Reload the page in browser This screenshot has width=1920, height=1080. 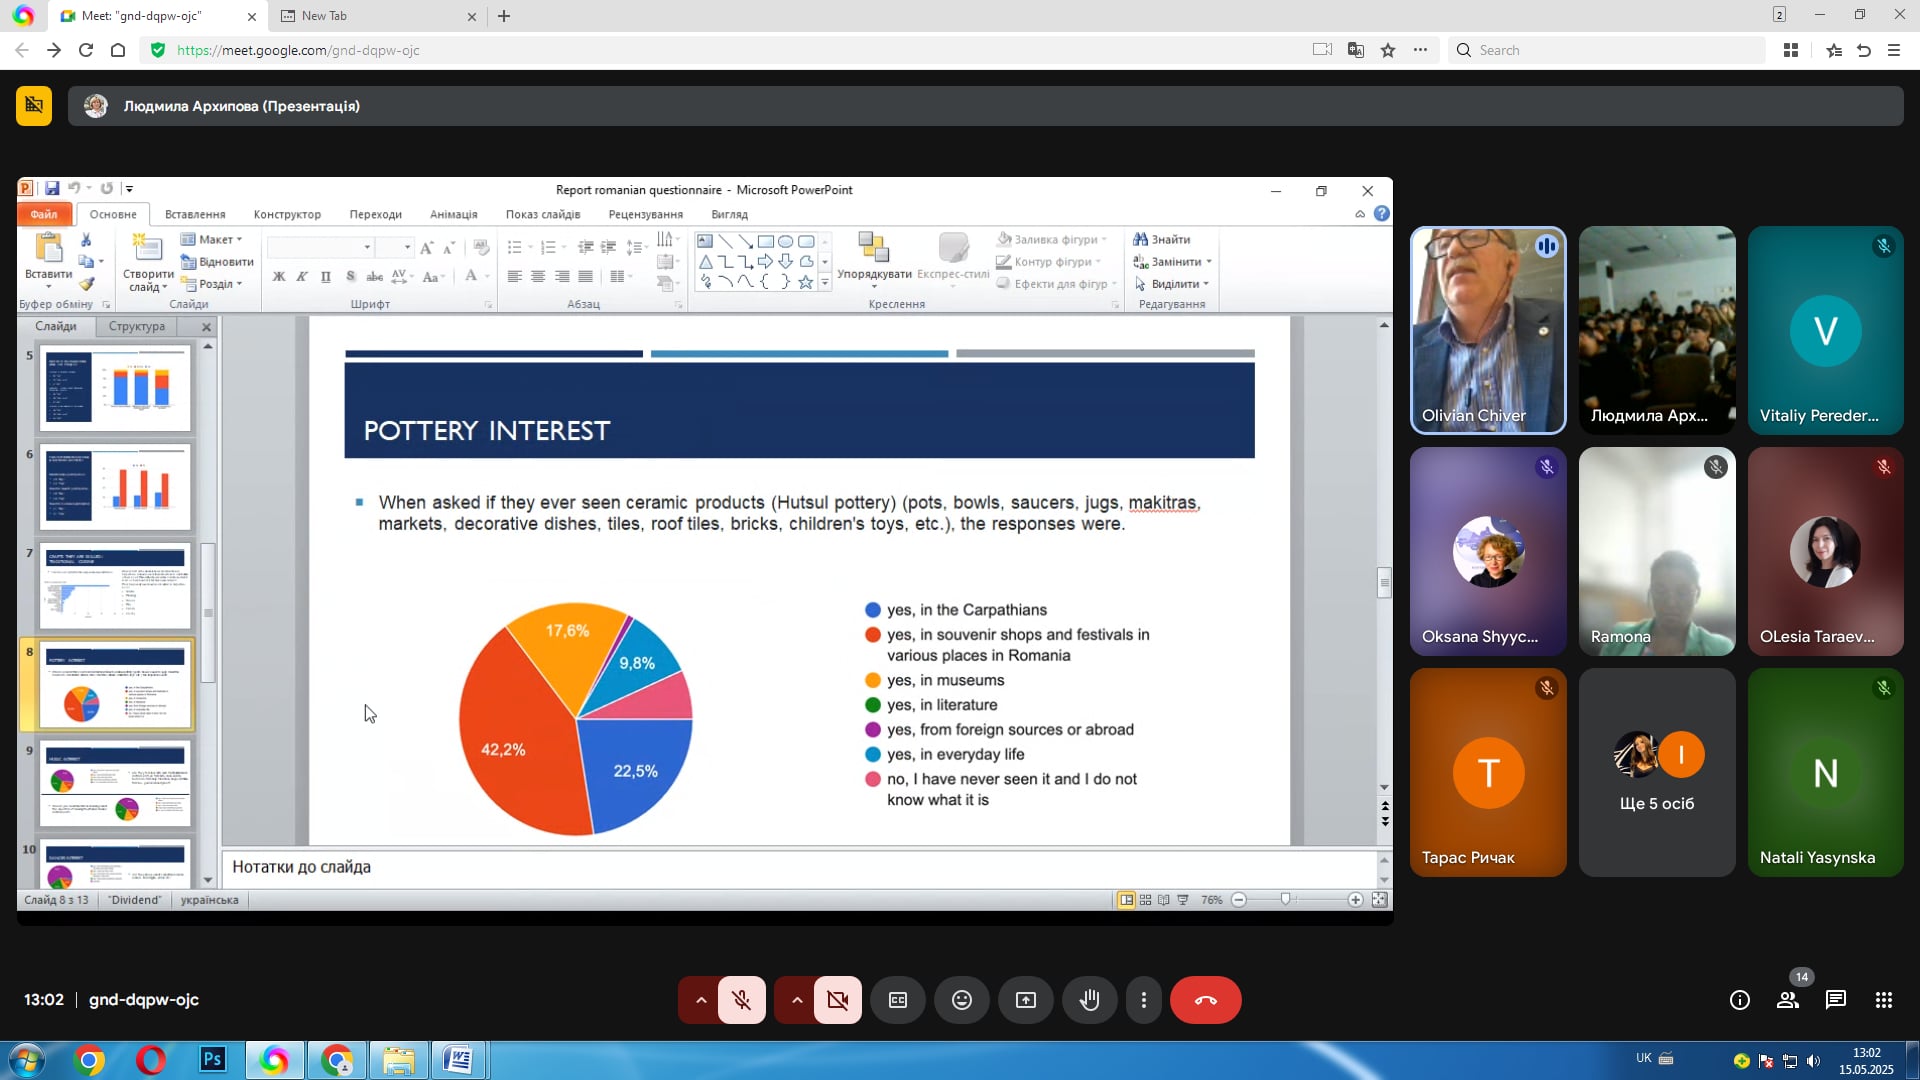tap(86, 50)
